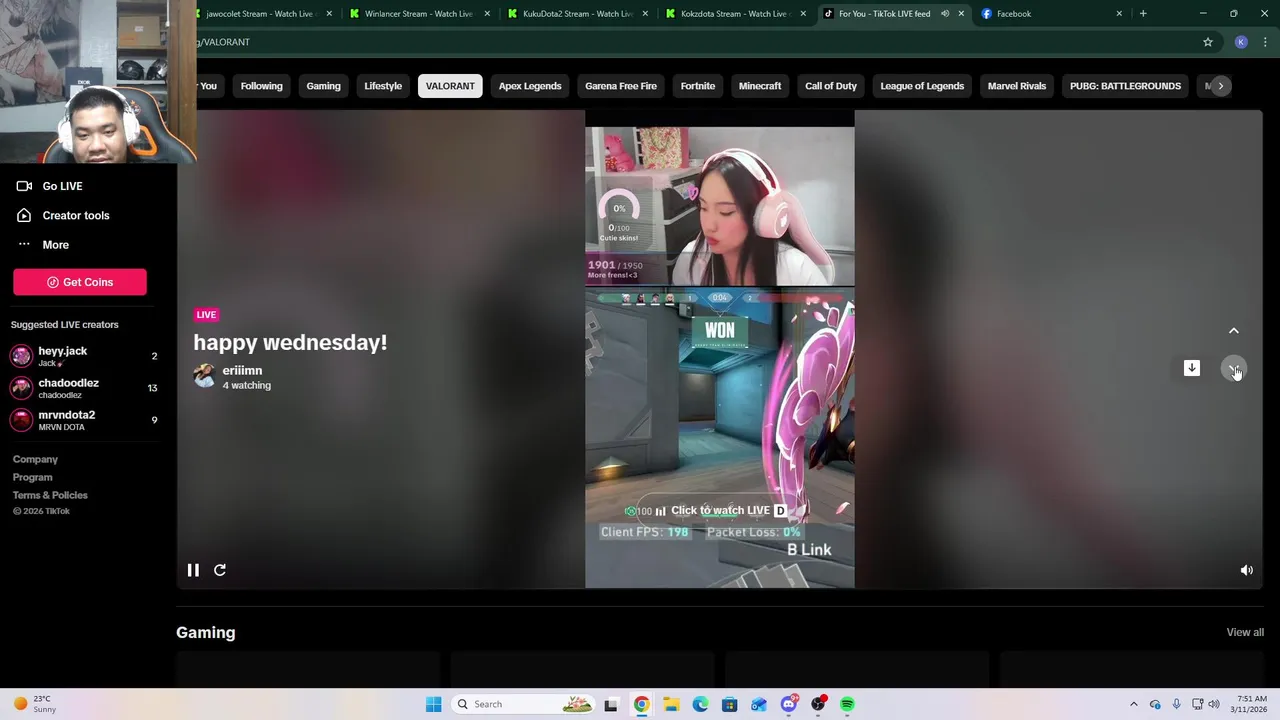The height and width of the screenshot is (720, 1280).
Task: Click the download icon beside the stream
Action: click(1191, 368)
